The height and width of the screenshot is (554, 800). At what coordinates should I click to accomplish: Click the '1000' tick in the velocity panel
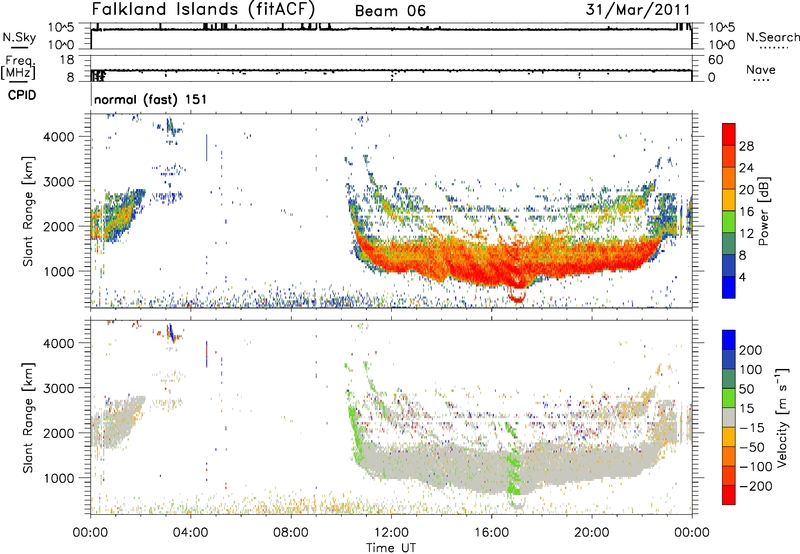(x=59, y=478)
